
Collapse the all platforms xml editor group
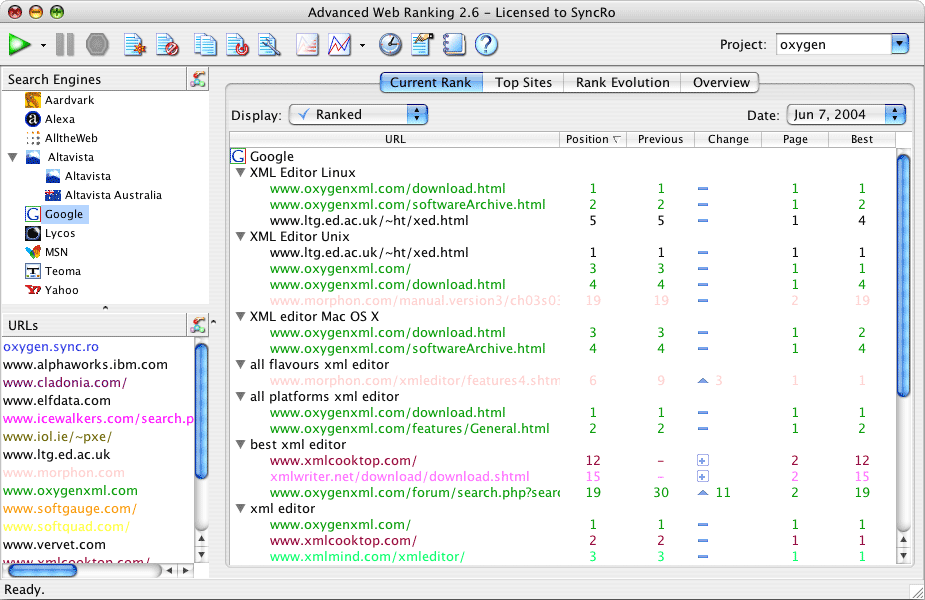(240, 396)
